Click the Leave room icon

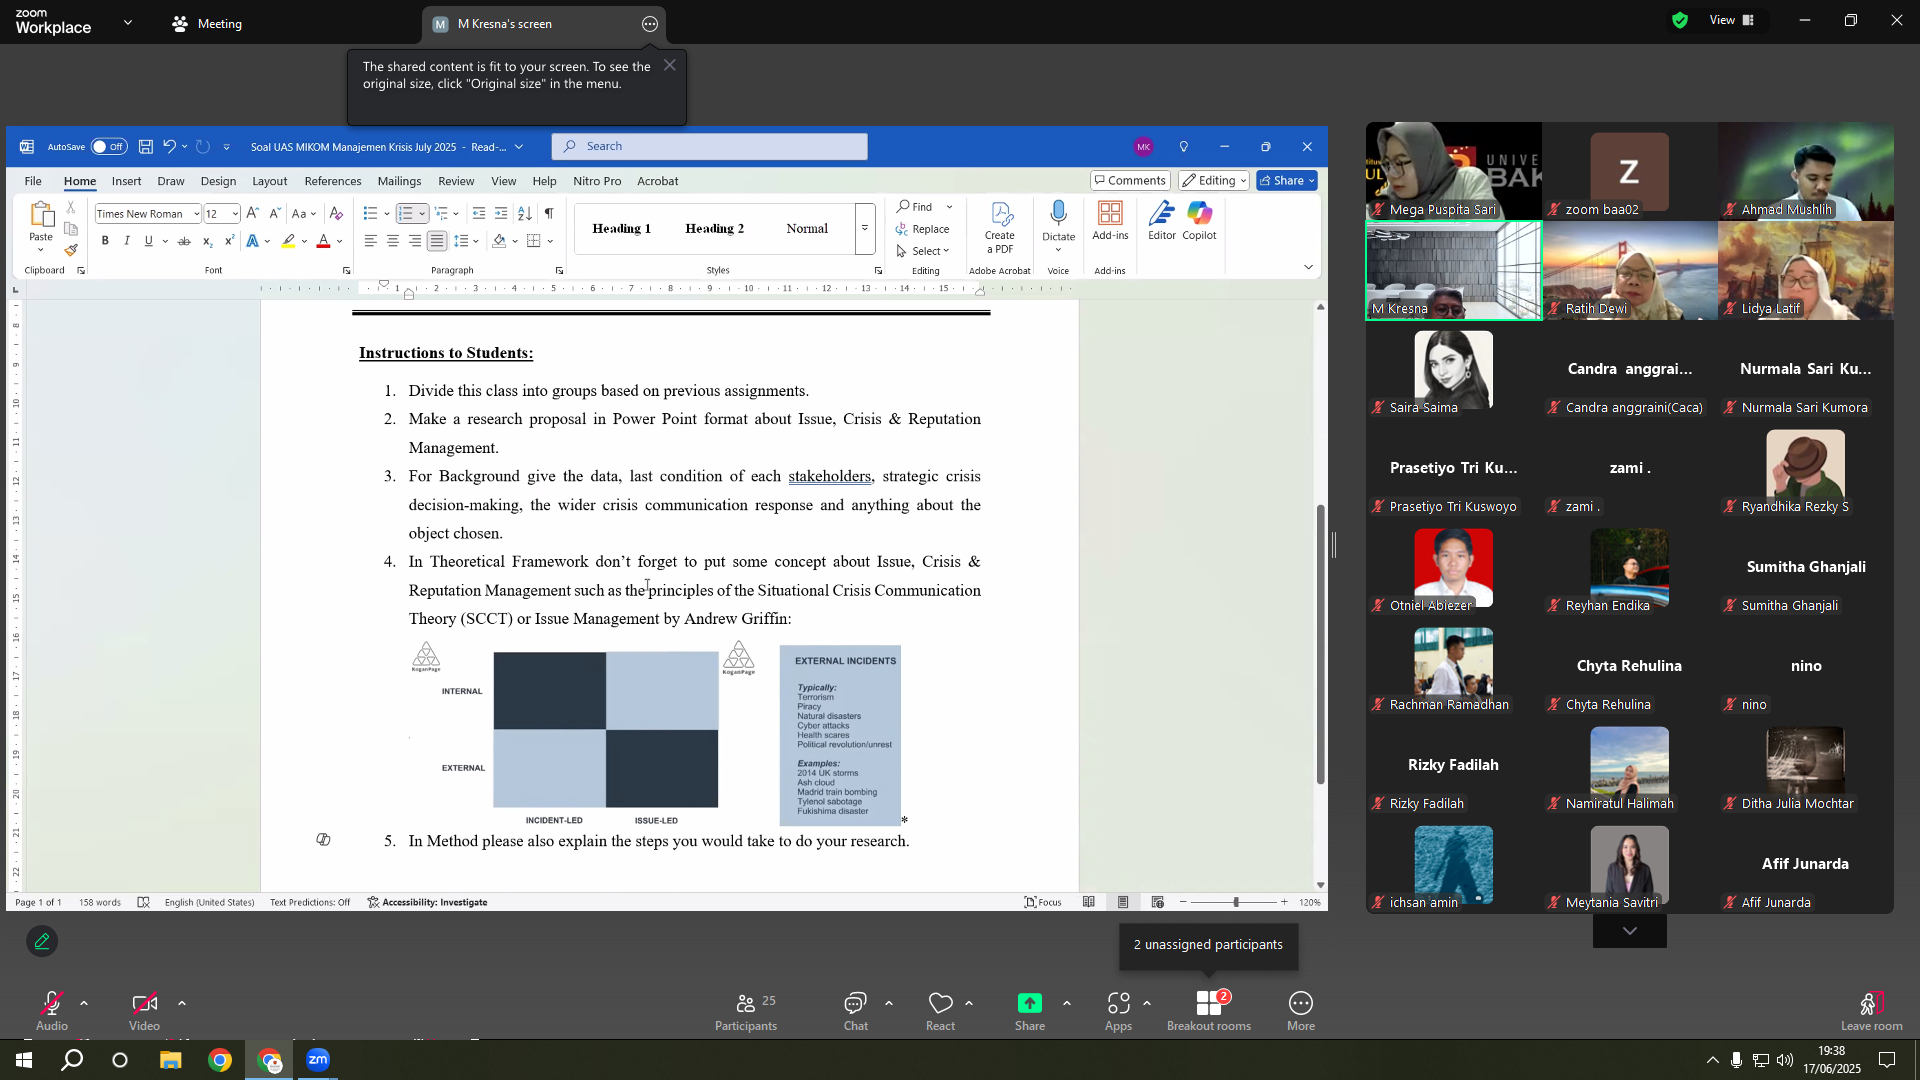[x=1872, y=1003]
